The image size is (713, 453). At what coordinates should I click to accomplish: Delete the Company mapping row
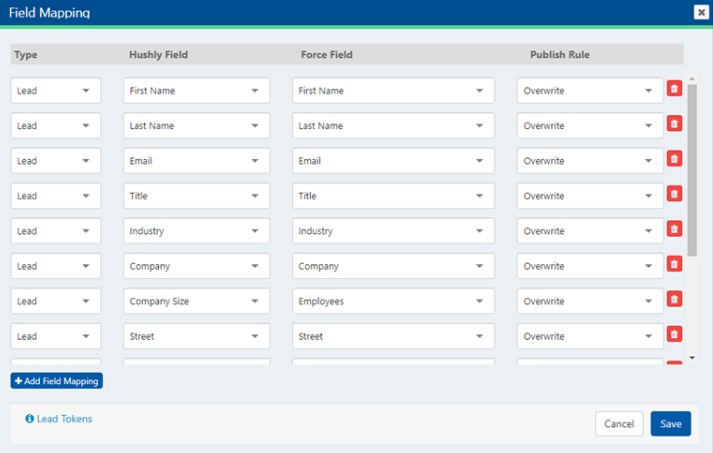[674, 264]
